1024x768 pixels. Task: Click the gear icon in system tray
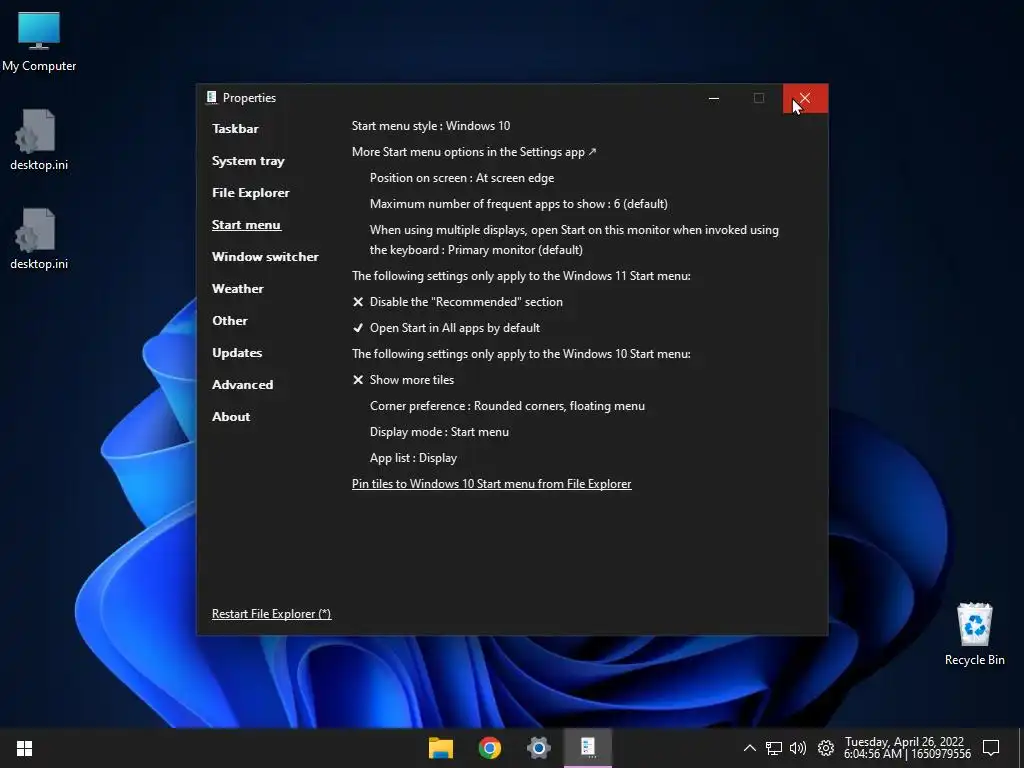[825, 748]
